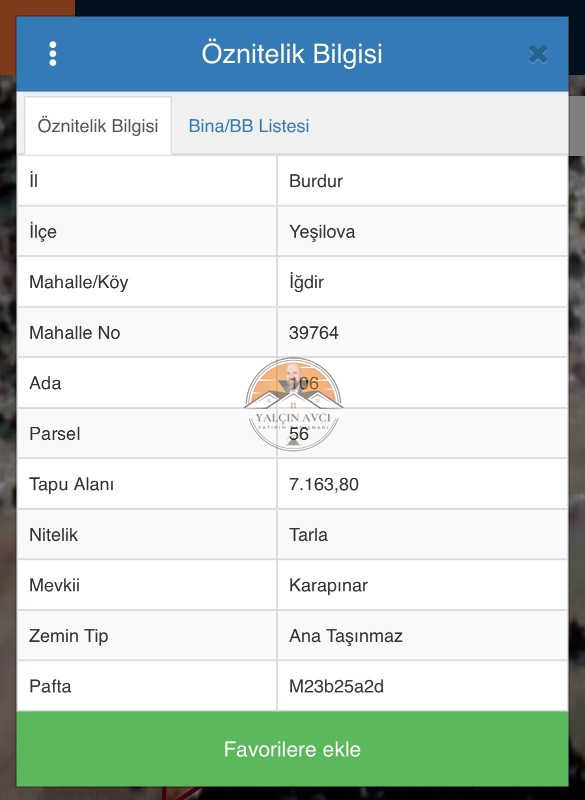Open the three-dot options menu
Screen dimensions: 585x800
pyautogui.click(x=53, y=54)
